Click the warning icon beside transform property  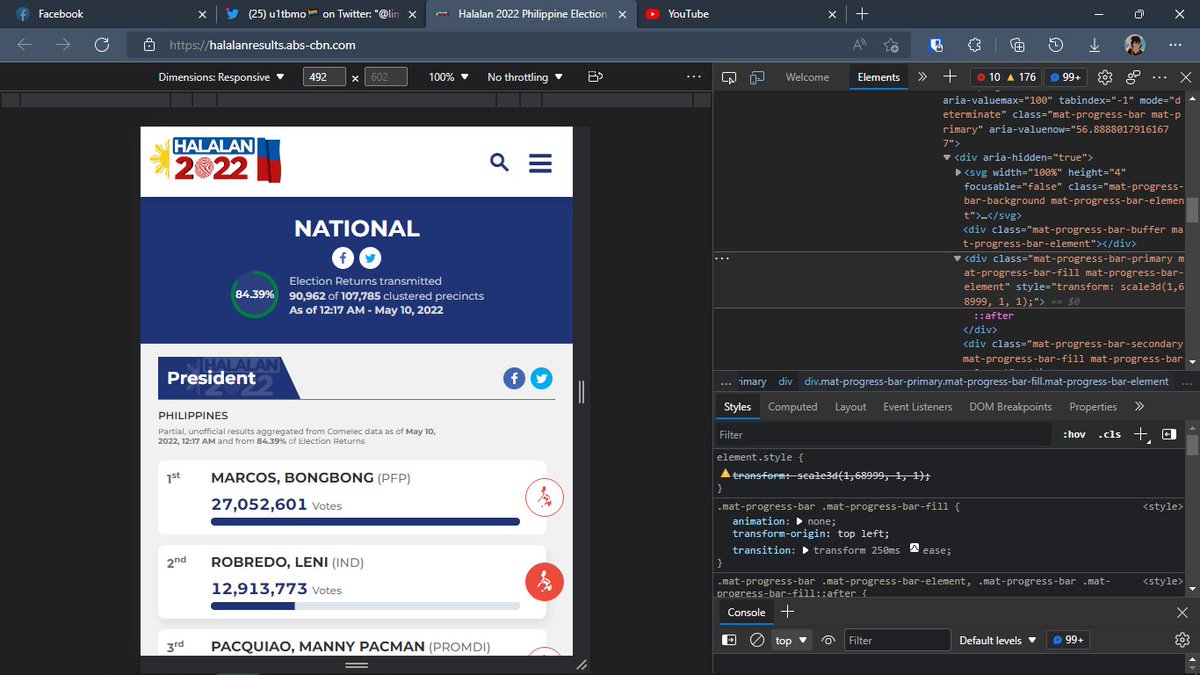725,474
